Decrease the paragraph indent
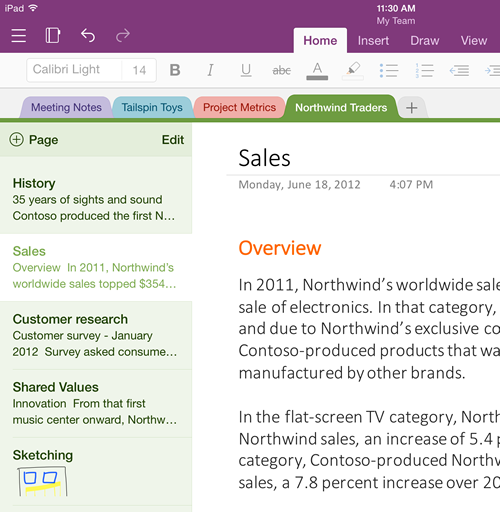 point(459,70)
